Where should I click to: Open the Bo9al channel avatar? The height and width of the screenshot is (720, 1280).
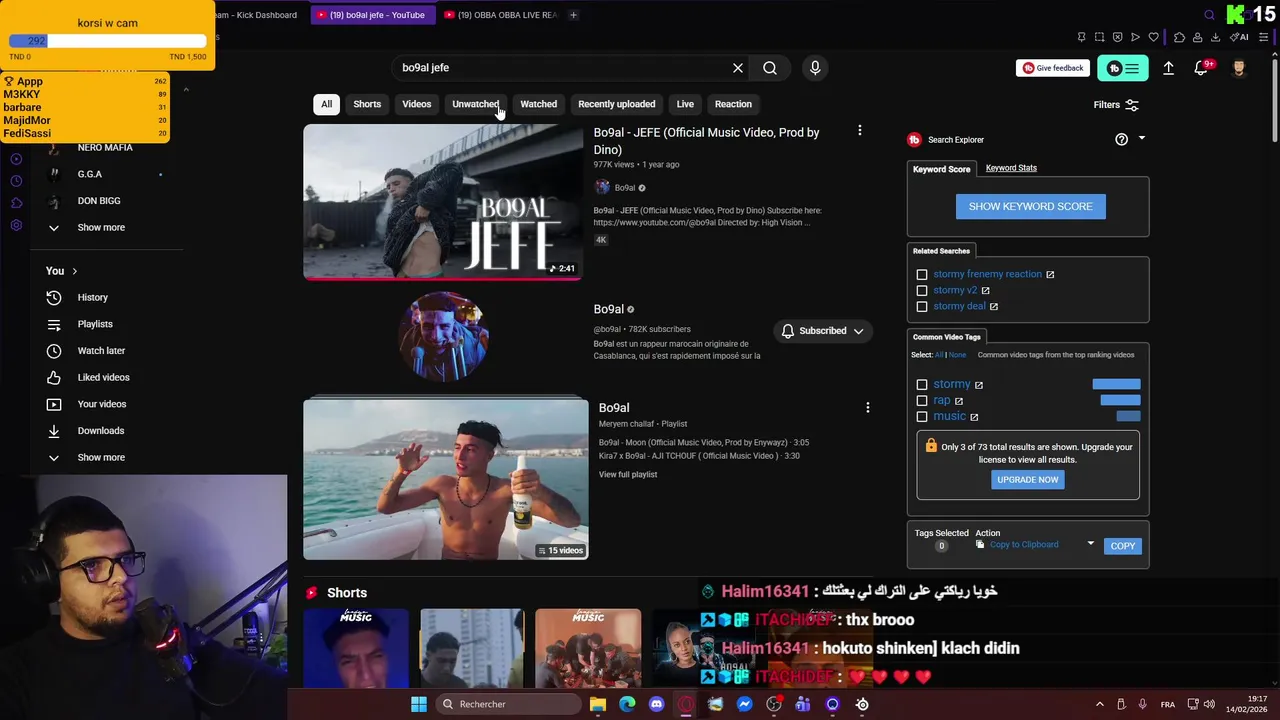[x=443, y=336]
